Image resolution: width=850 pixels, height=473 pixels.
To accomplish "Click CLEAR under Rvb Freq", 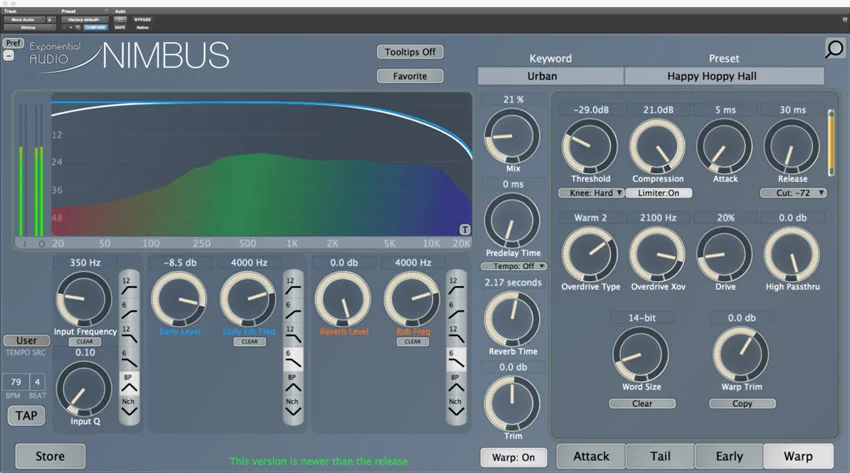I will (x=413, y=342).
